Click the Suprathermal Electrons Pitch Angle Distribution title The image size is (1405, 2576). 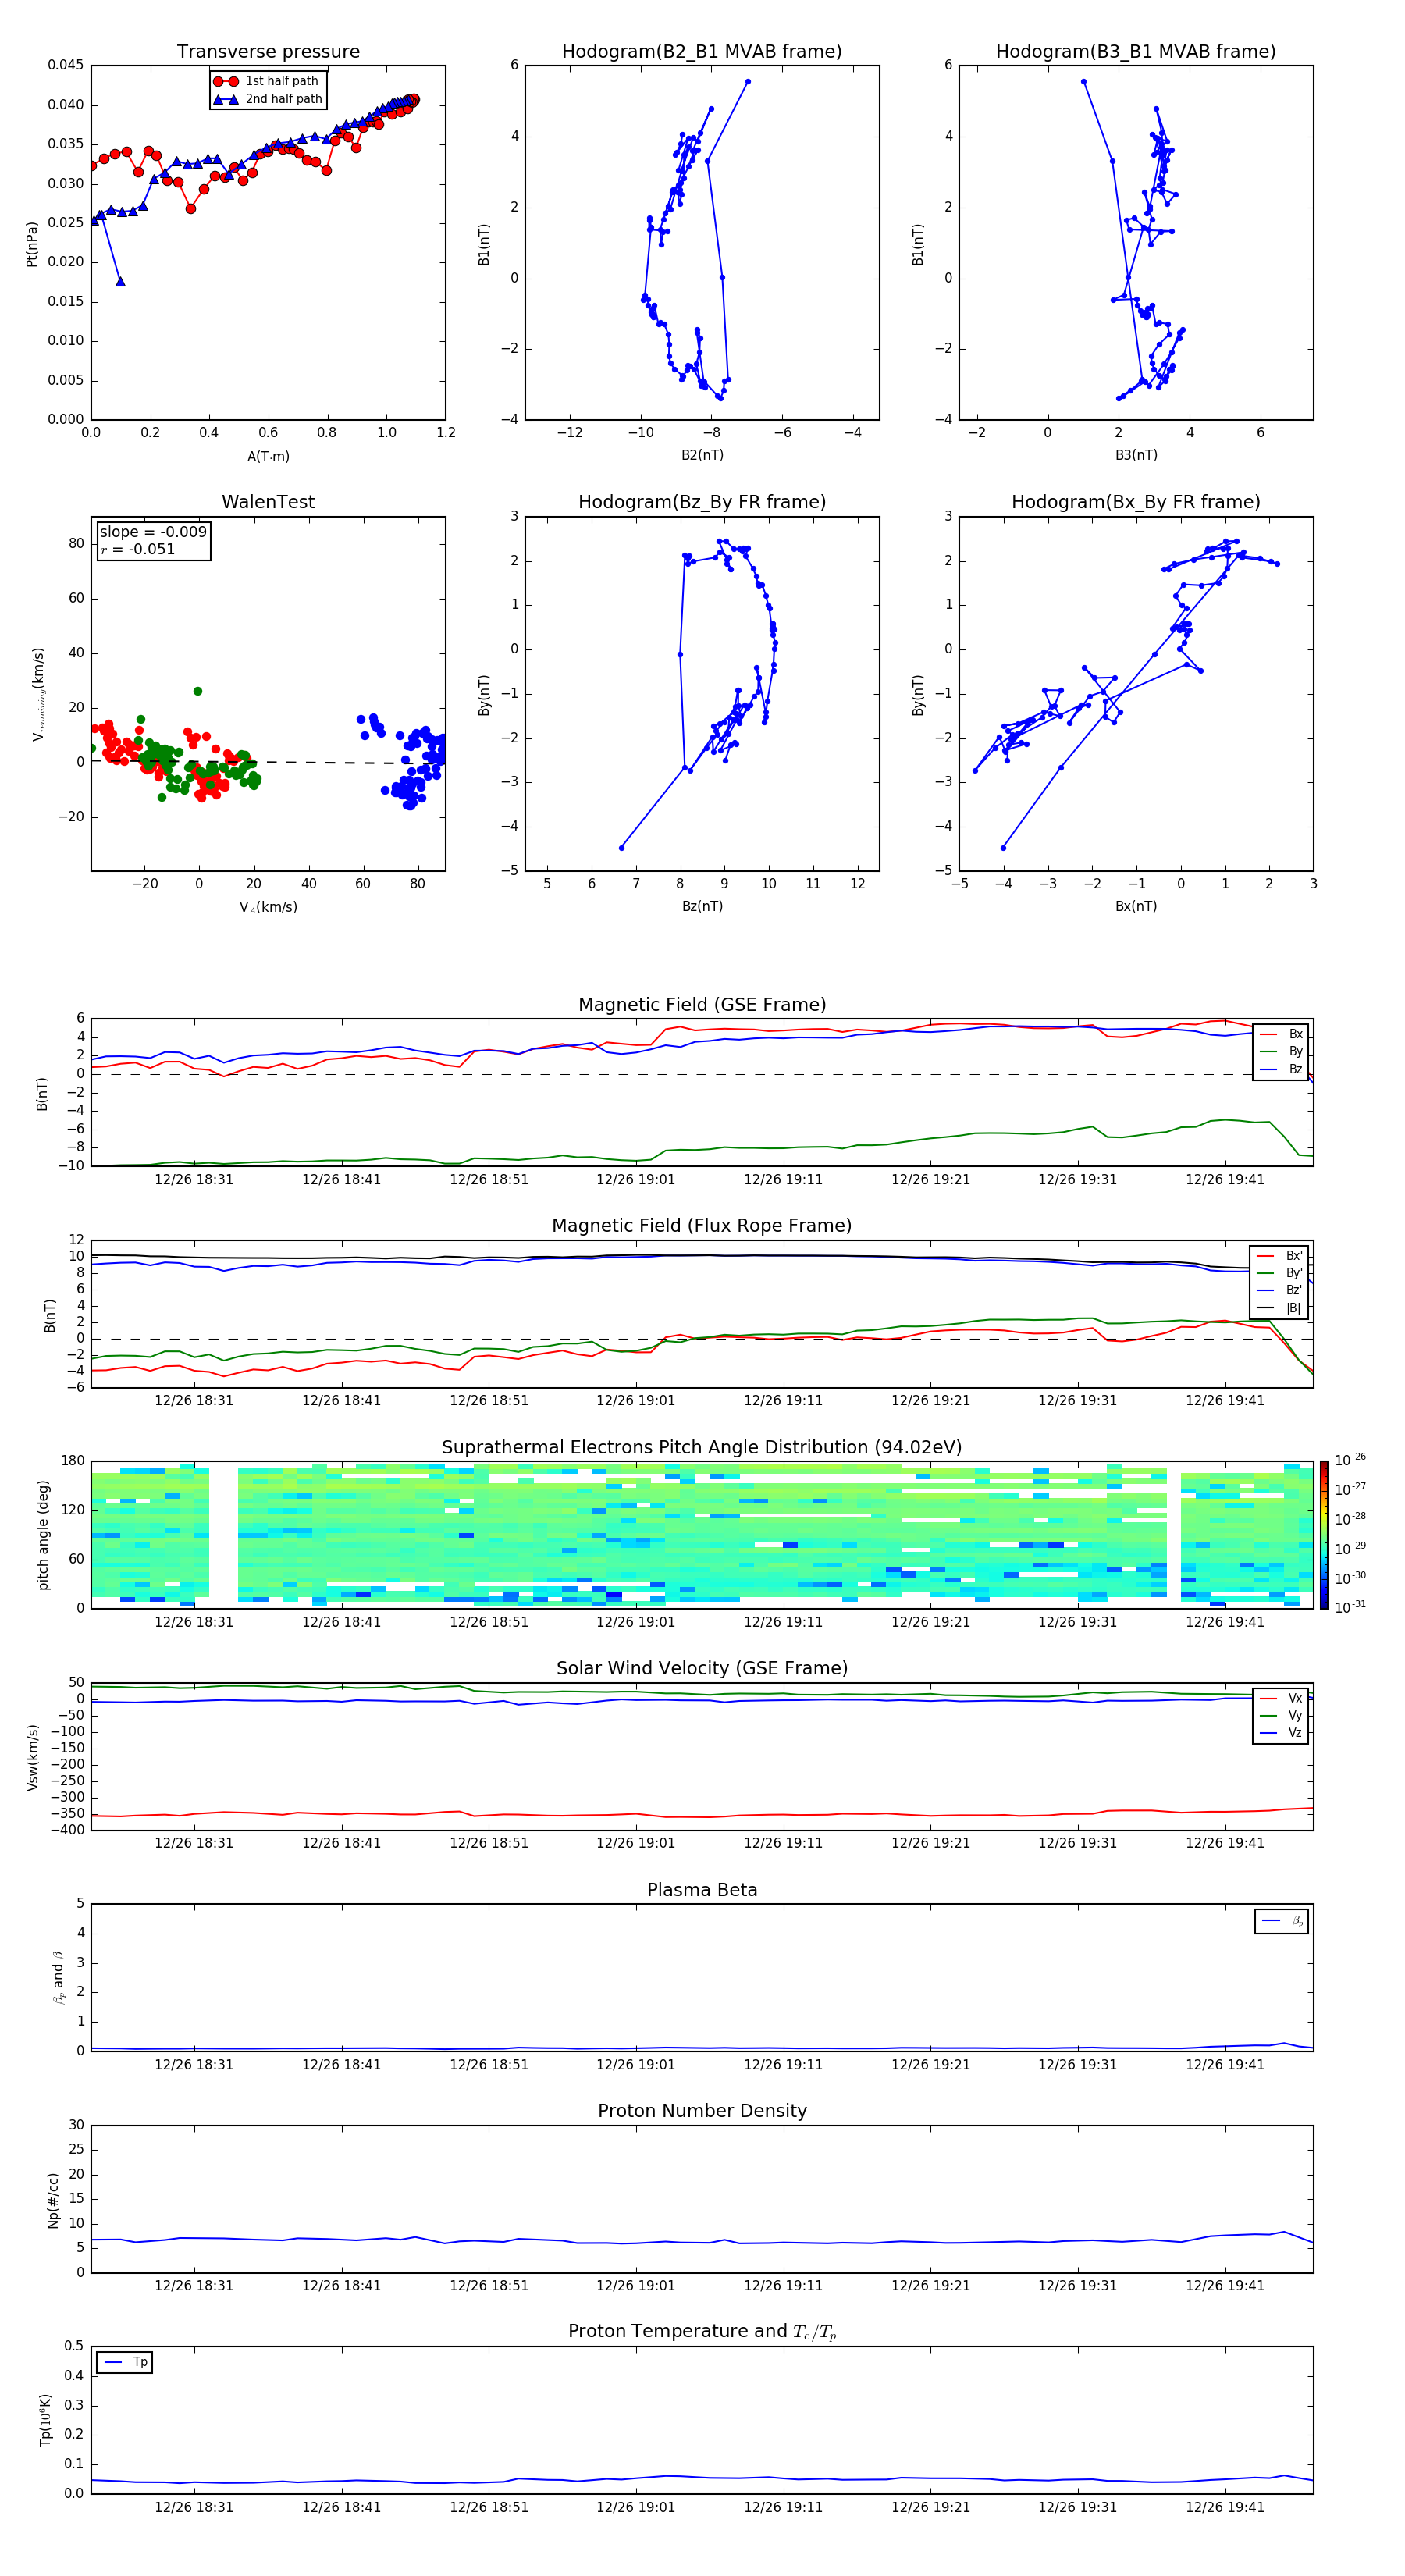(x=702, y=1448)
